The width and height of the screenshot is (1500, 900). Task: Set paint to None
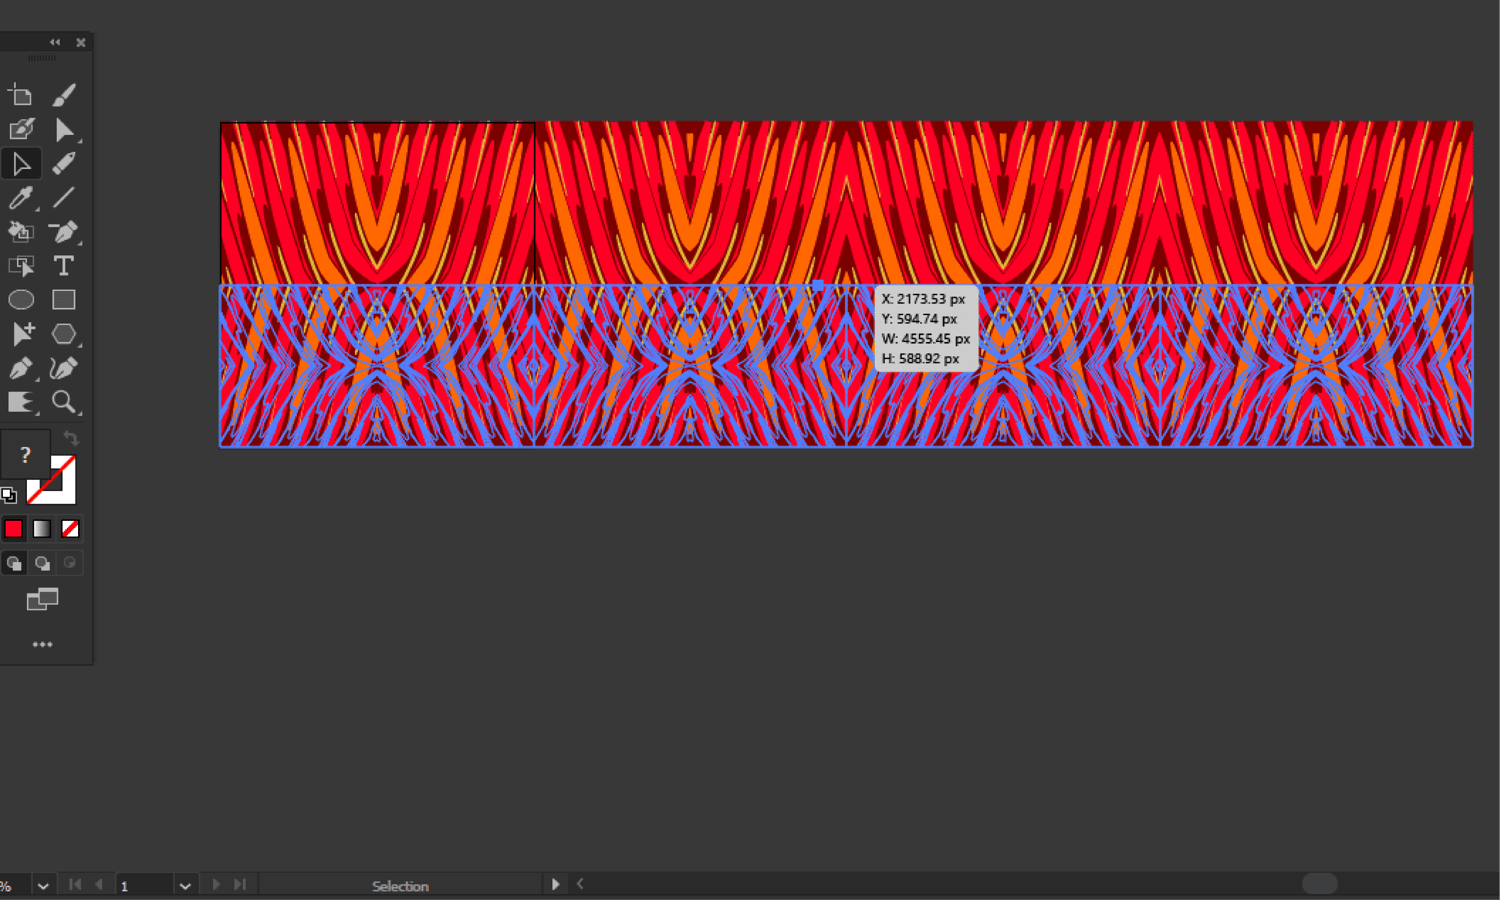click(70, 528)
